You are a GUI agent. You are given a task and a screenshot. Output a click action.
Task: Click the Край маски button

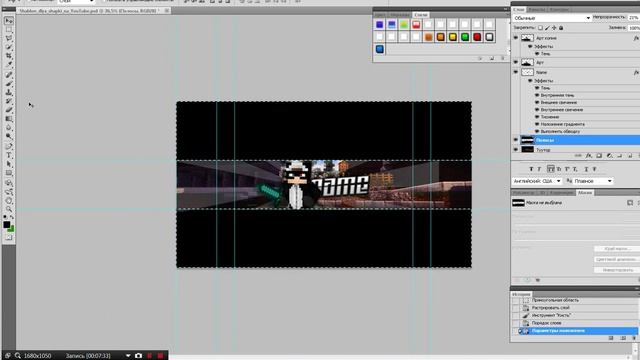pos(616,249)
